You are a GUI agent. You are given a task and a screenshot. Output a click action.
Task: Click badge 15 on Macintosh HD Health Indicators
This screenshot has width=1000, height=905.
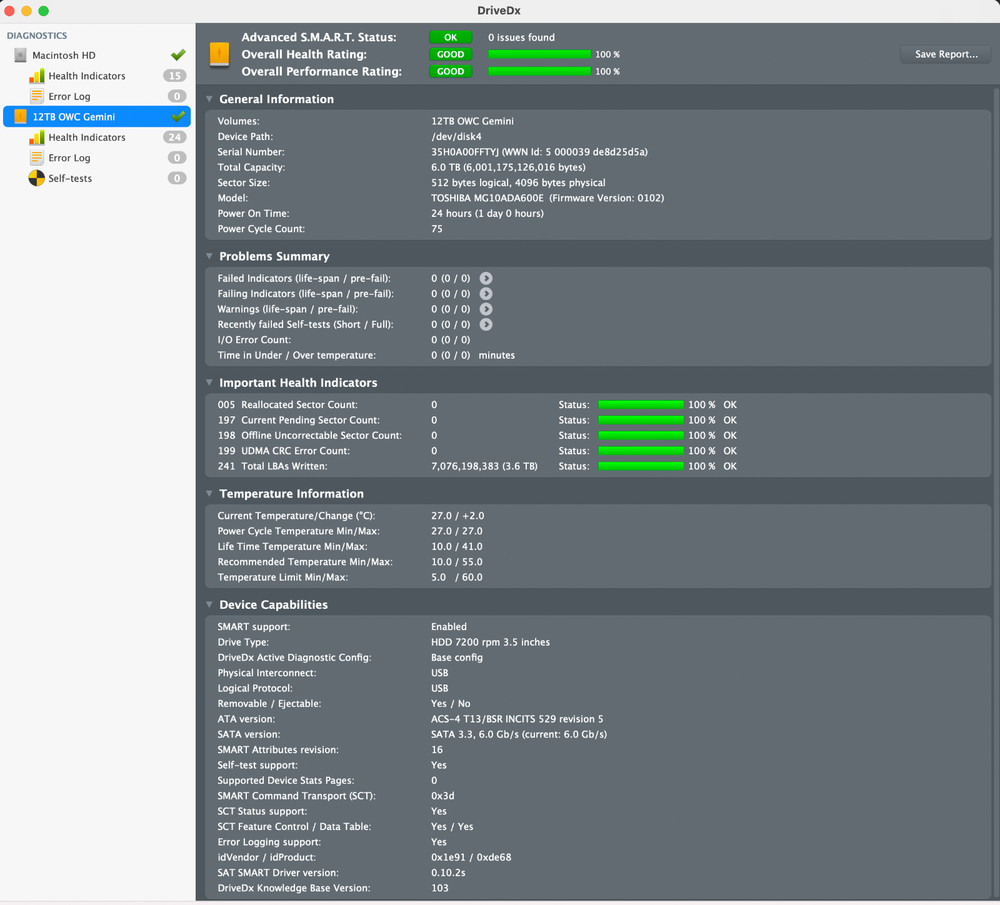(x=175, y=76)
